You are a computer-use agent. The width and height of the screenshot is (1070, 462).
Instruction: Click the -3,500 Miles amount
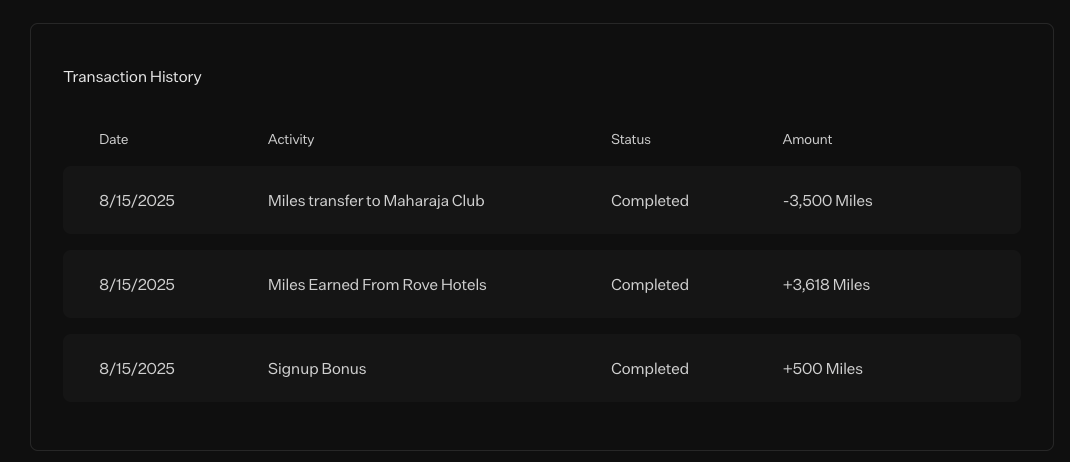(827, 201)
